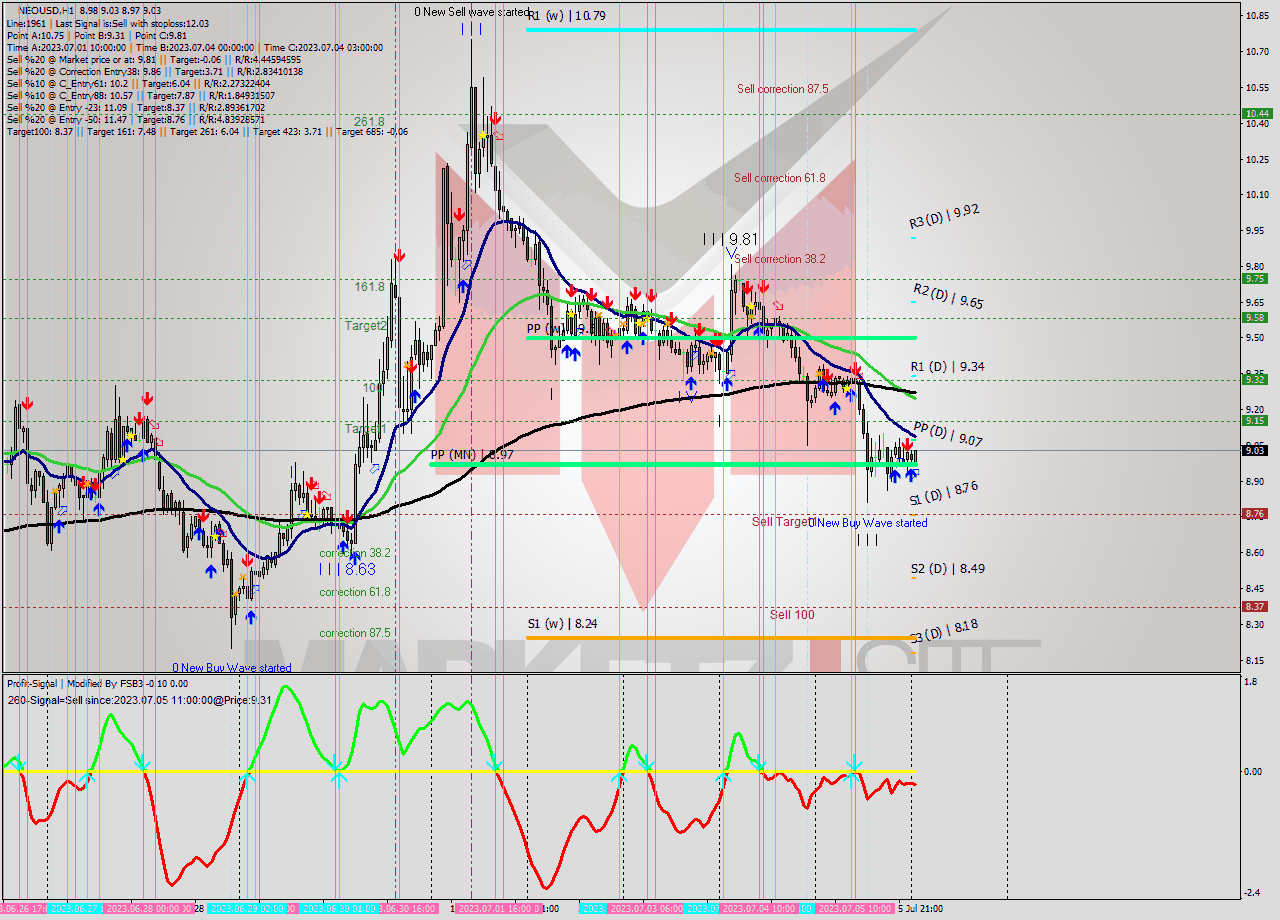Select the 'PP (D) | 9.07' pivot label
The width and height of the screenshot is (1280, 920).
coord(948,434)
